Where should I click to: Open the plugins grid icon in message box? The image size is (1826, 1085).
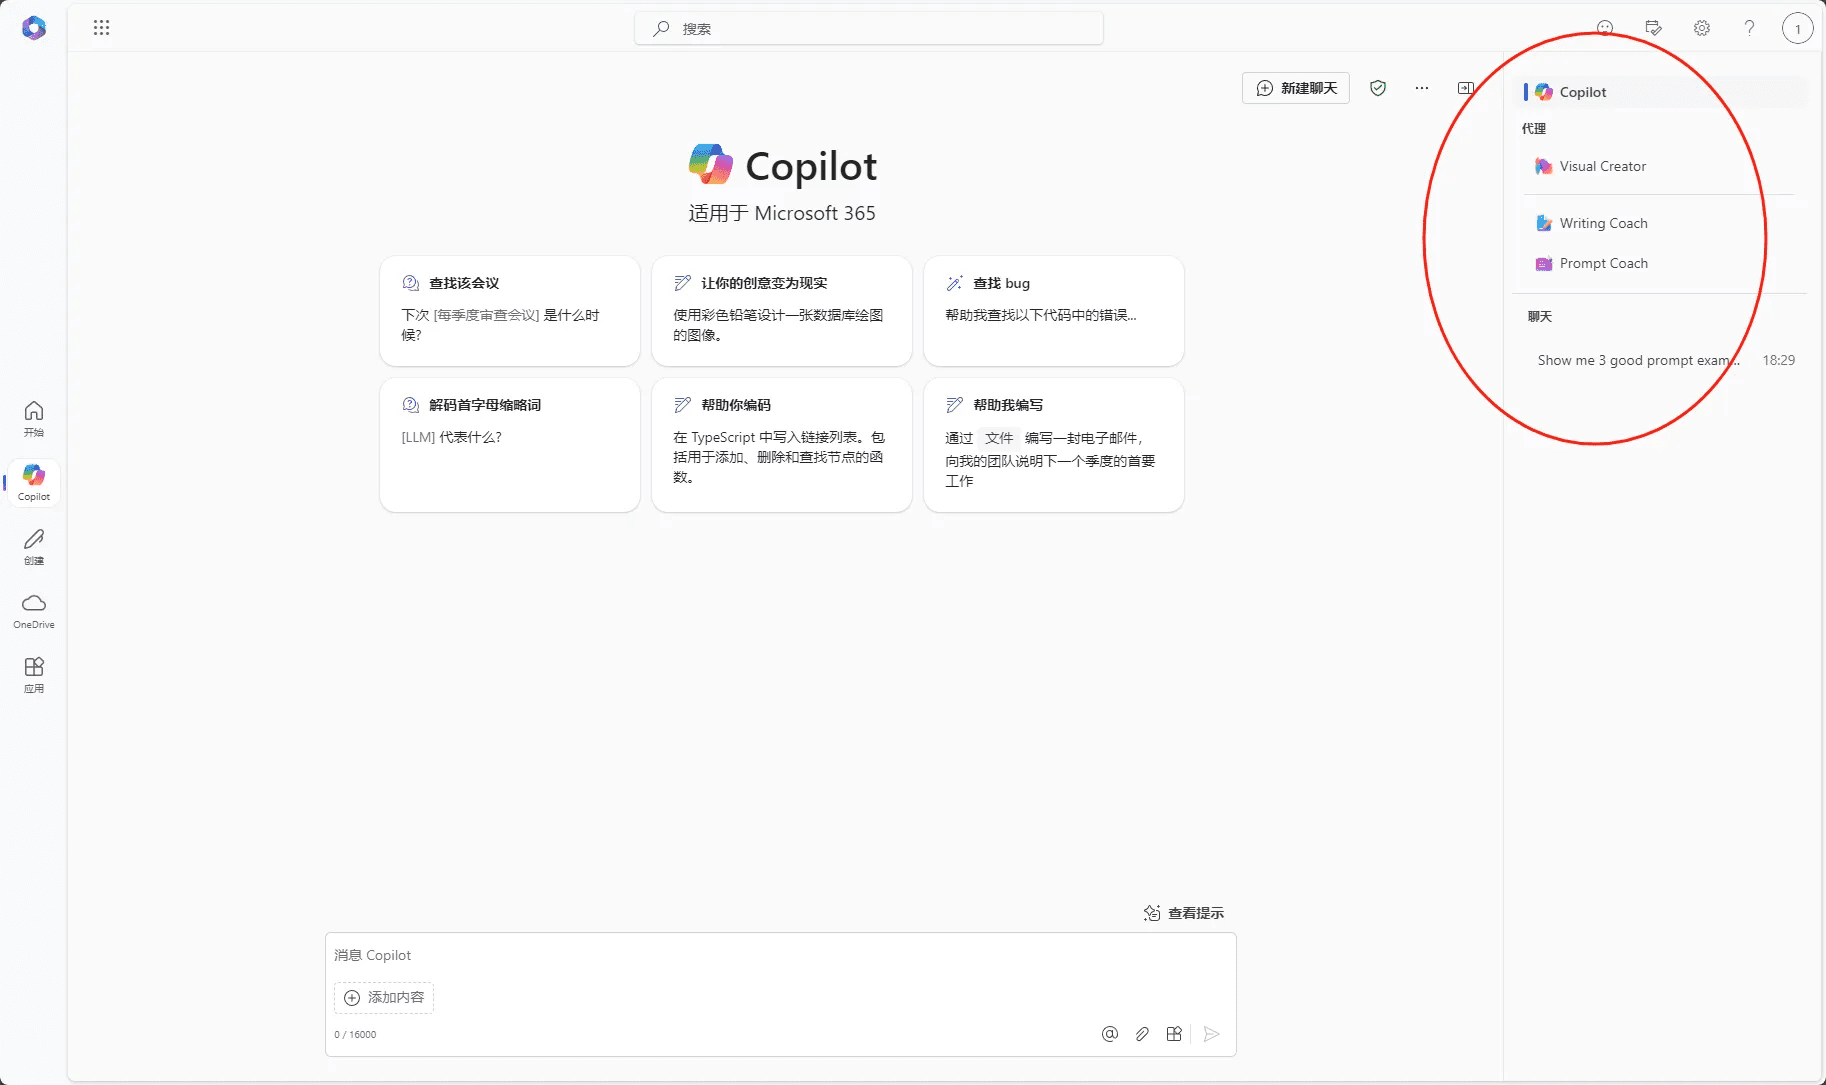point(1174,1034)
